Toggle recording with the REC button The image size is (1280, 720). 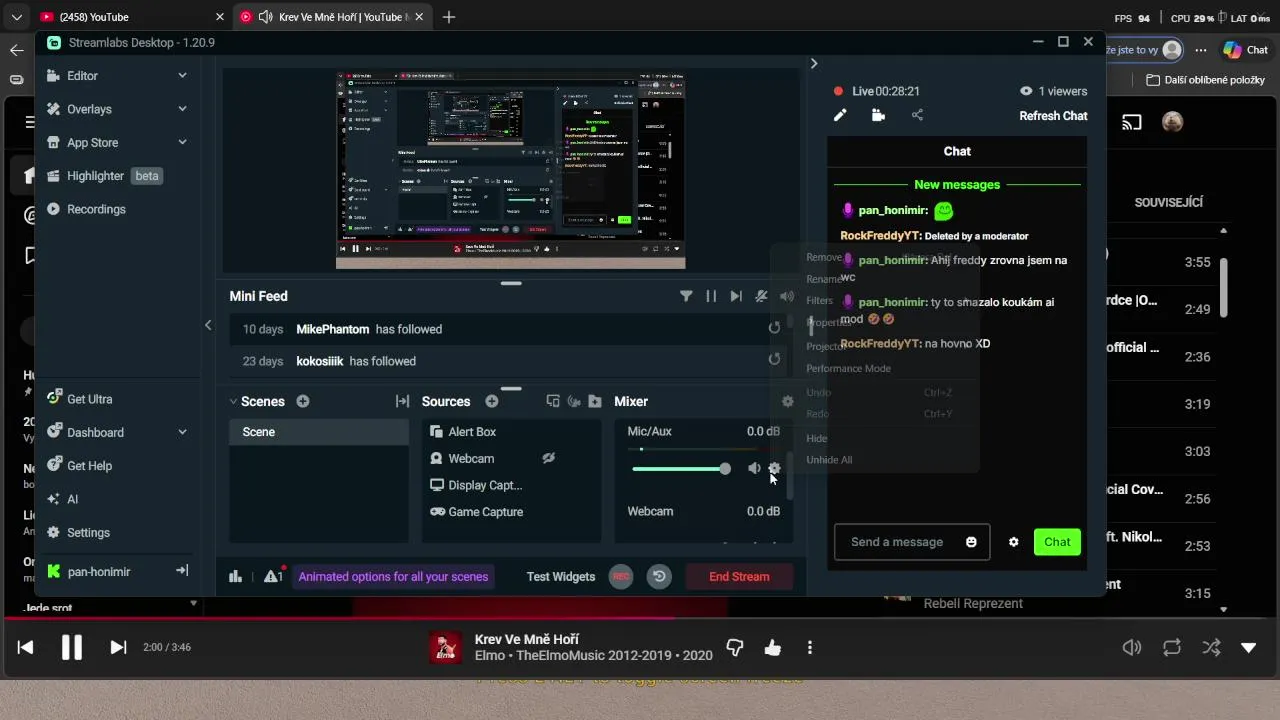point(621,576)
